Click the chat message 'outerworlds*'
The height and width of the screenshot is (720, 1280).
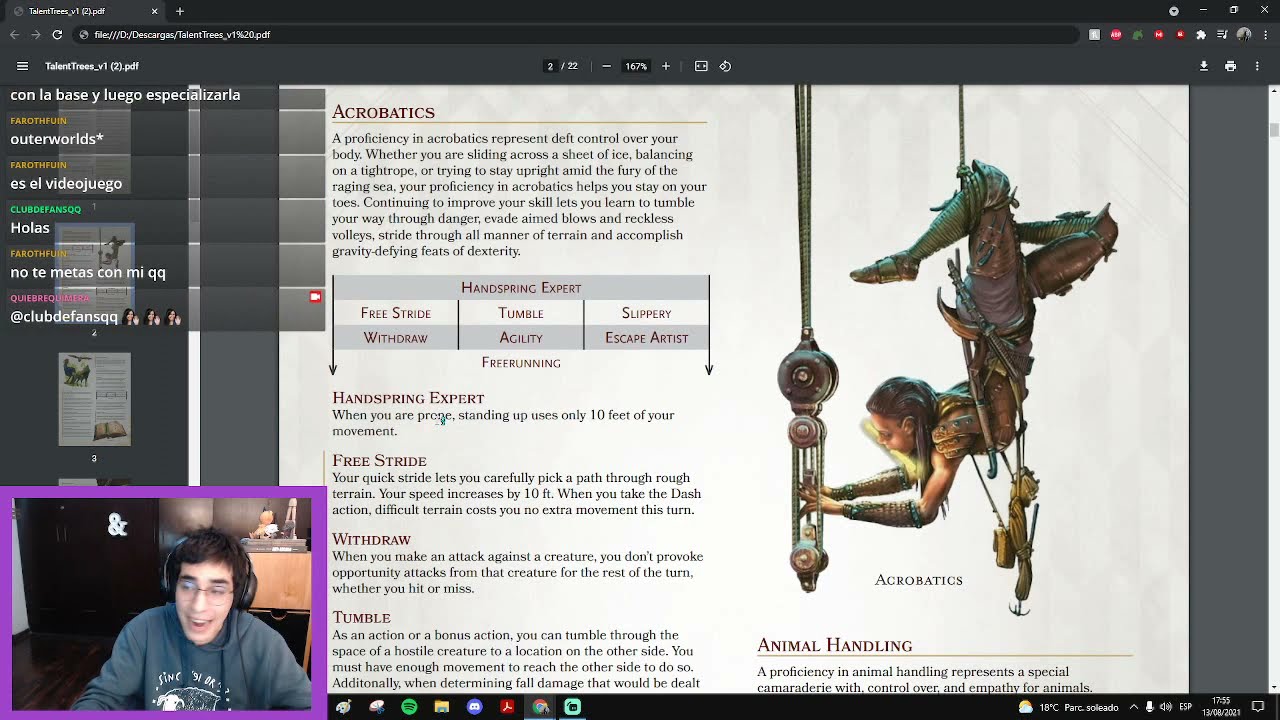pos(57,139)
